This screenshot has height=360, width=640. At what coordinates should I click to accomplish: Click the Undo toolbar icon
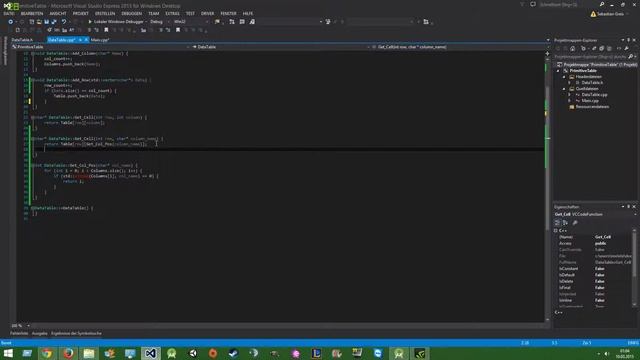[x=64, y=22]
